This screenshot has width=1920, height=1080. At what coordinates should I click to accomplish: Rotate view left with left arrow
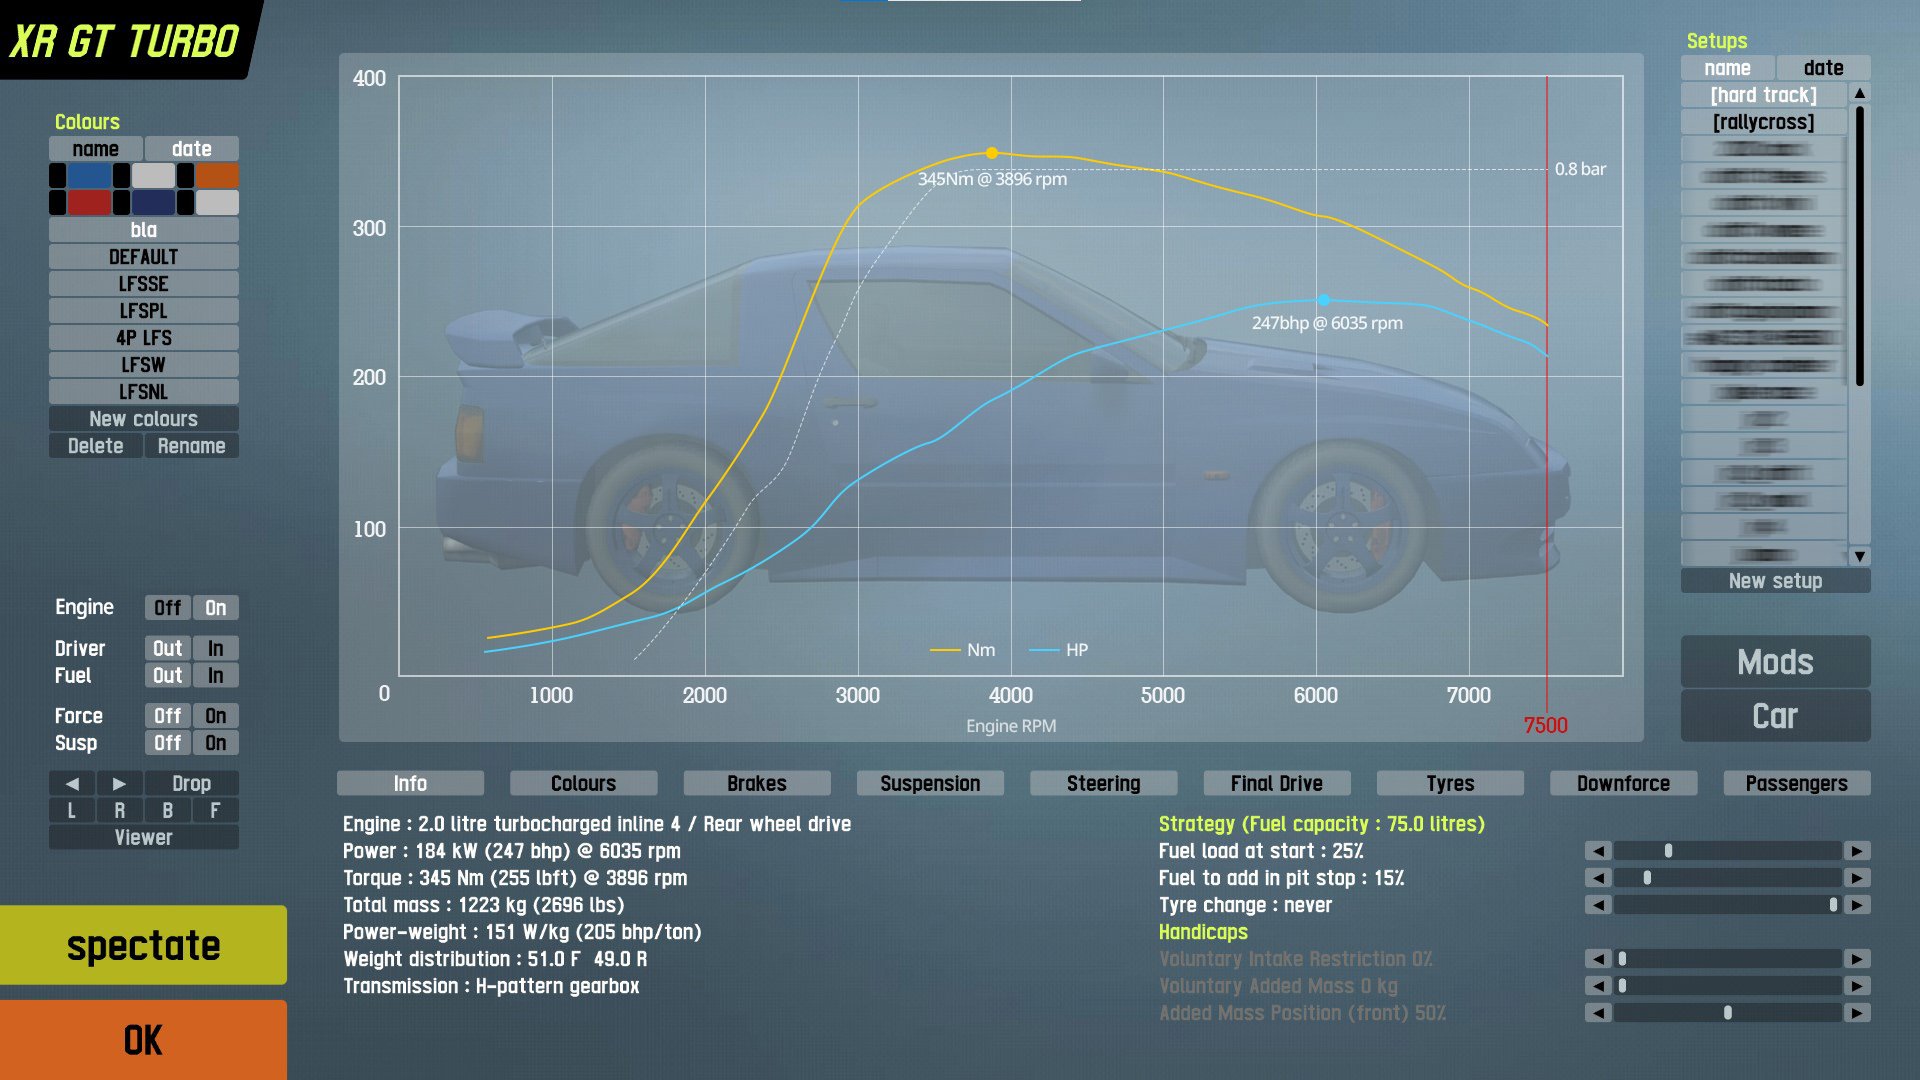[x=72, y=783]
